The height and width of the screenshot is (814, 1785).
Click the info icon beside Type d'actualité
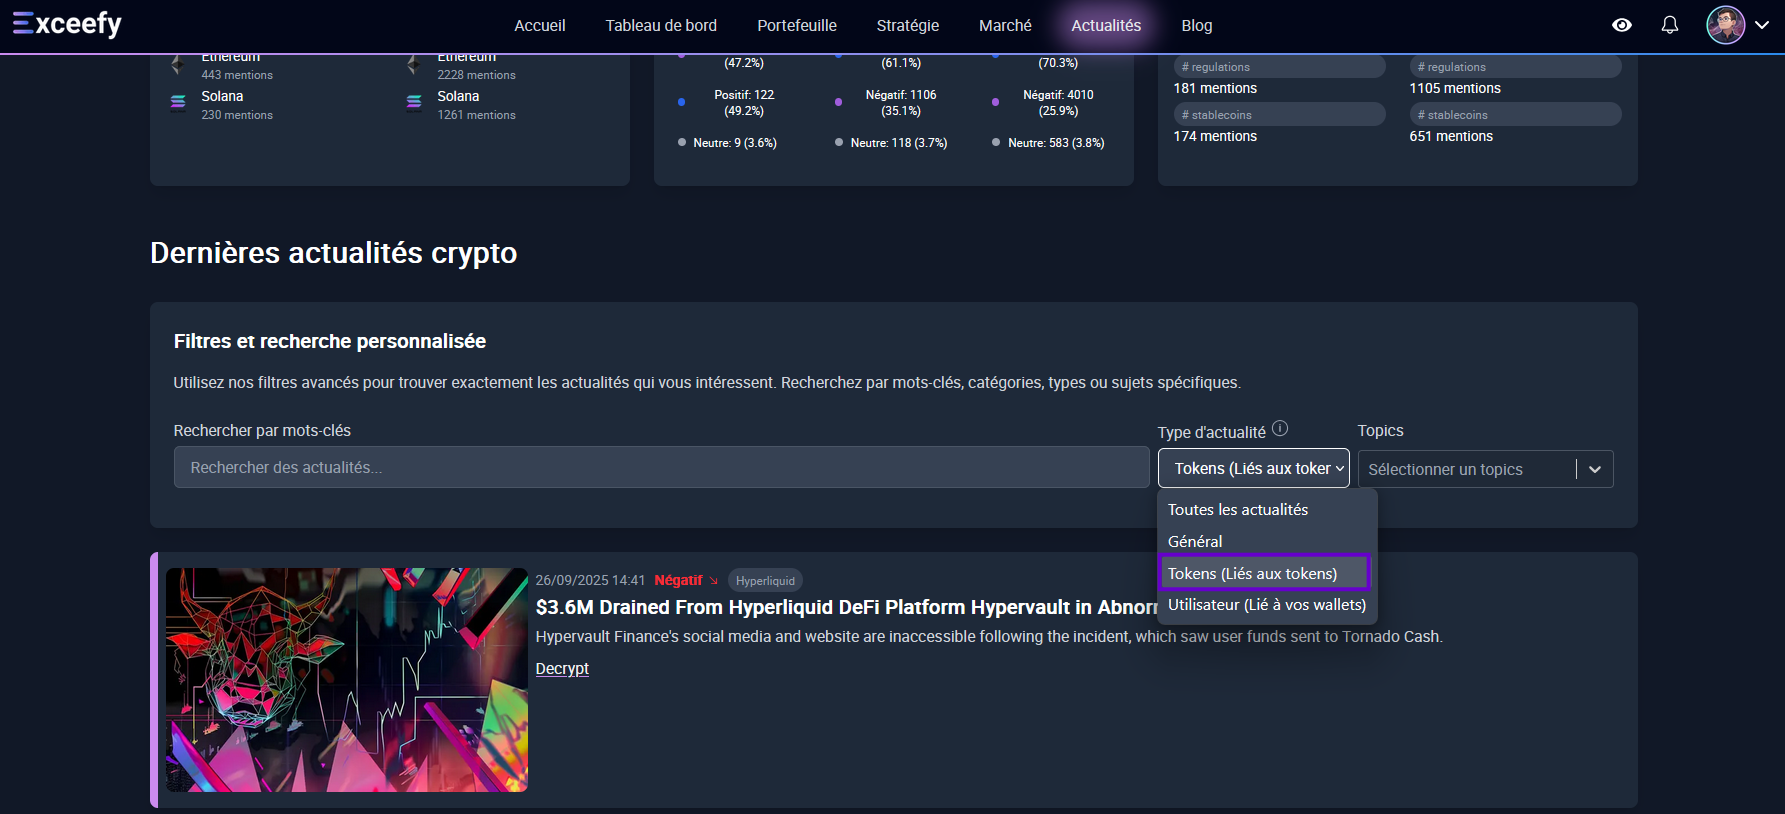coord(1280,429)
